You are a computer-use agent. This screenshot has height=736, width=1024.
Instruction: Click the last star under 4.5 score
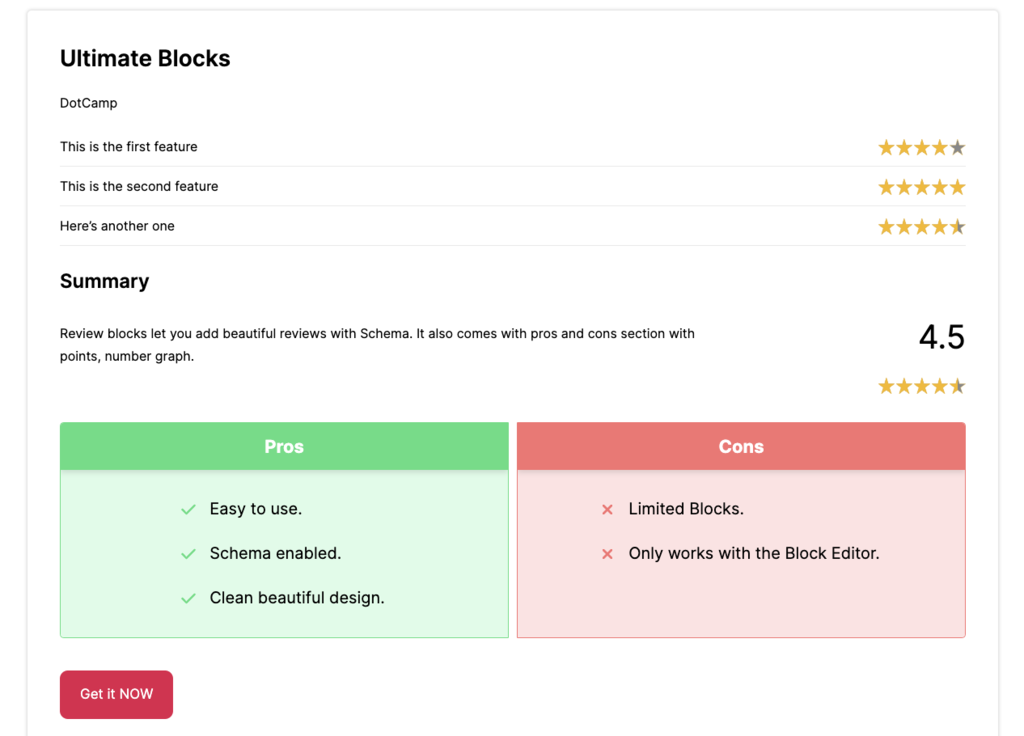tap(957, 386)
